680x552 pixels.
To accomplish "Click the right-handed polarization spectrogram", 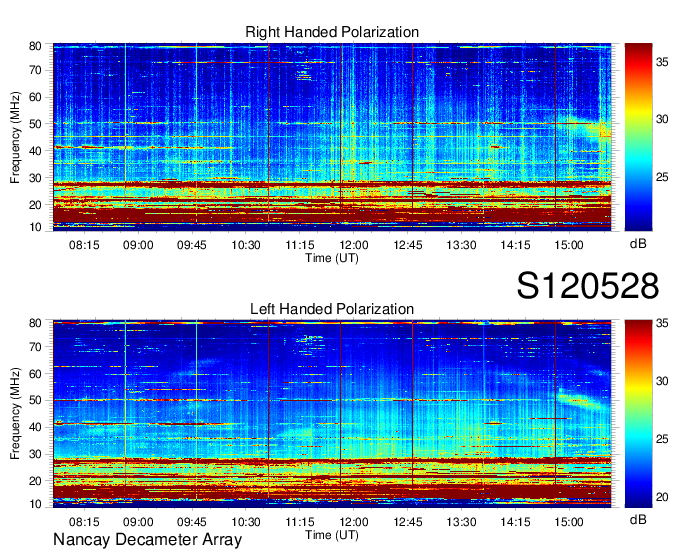I will (332, 137).
